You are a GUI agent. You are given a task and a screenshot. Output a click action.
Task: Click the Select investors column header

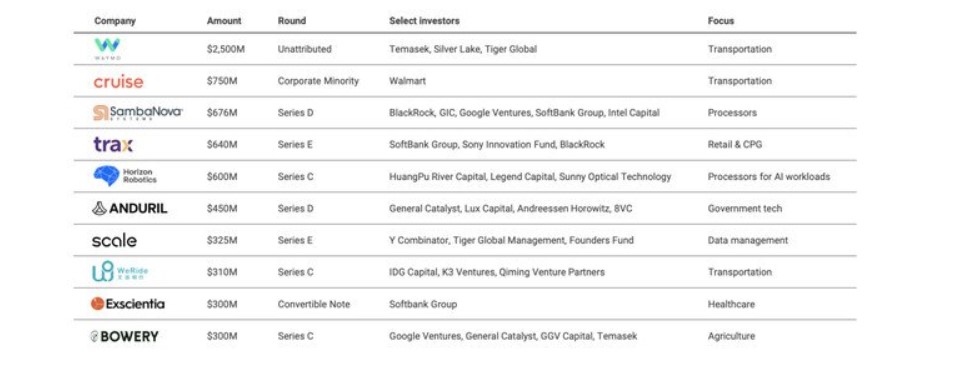(424, 20)
